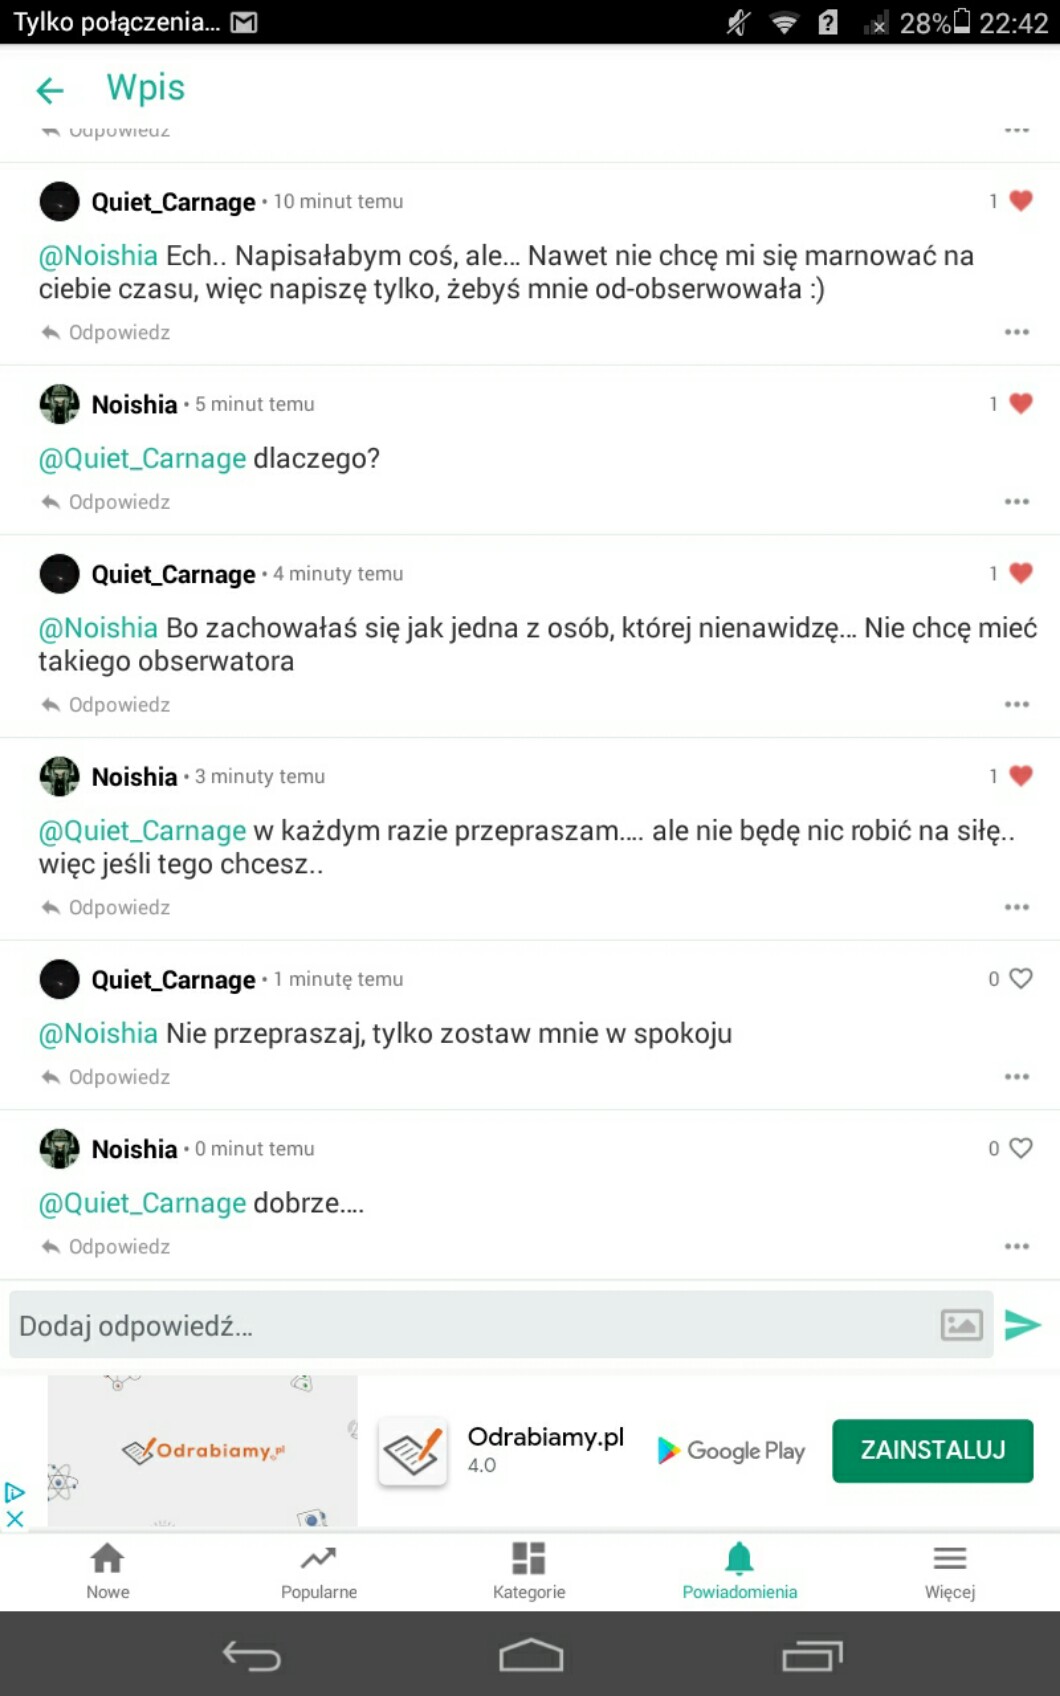Screen dimensions: 1060x1696
Task: Open the Więcej menu tab
Action: 949,1570
